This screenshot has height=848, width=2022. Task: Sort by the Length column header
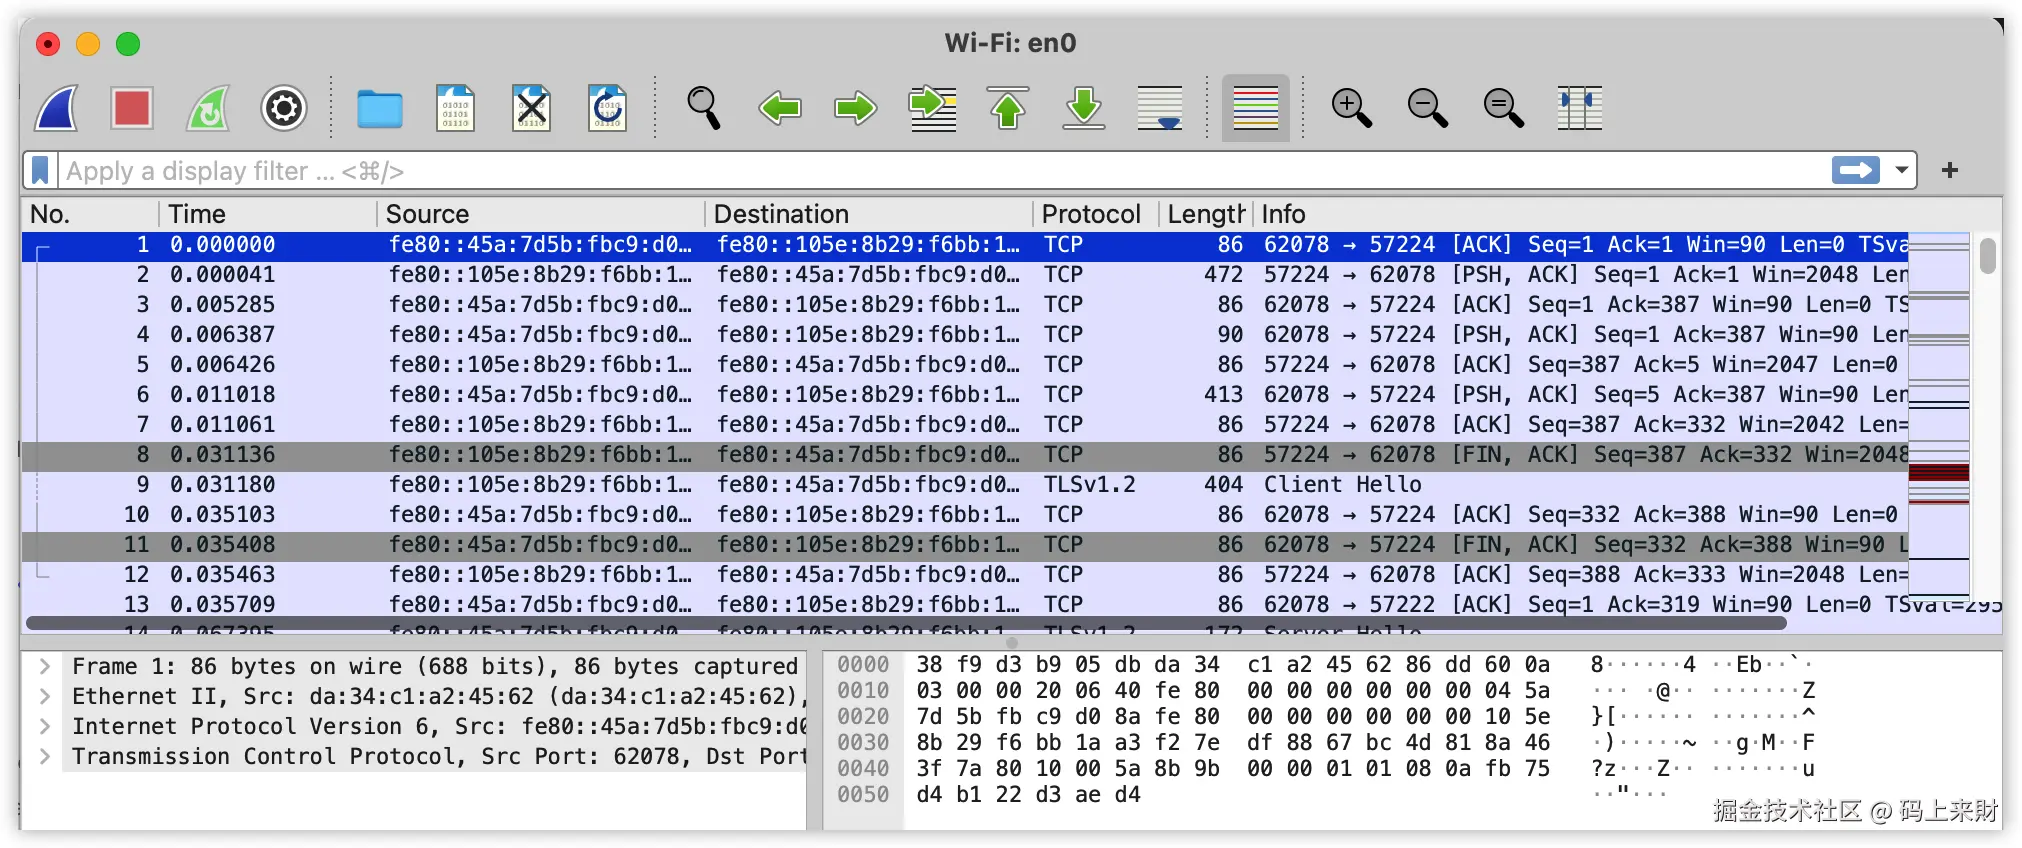tap(1206, 214)
